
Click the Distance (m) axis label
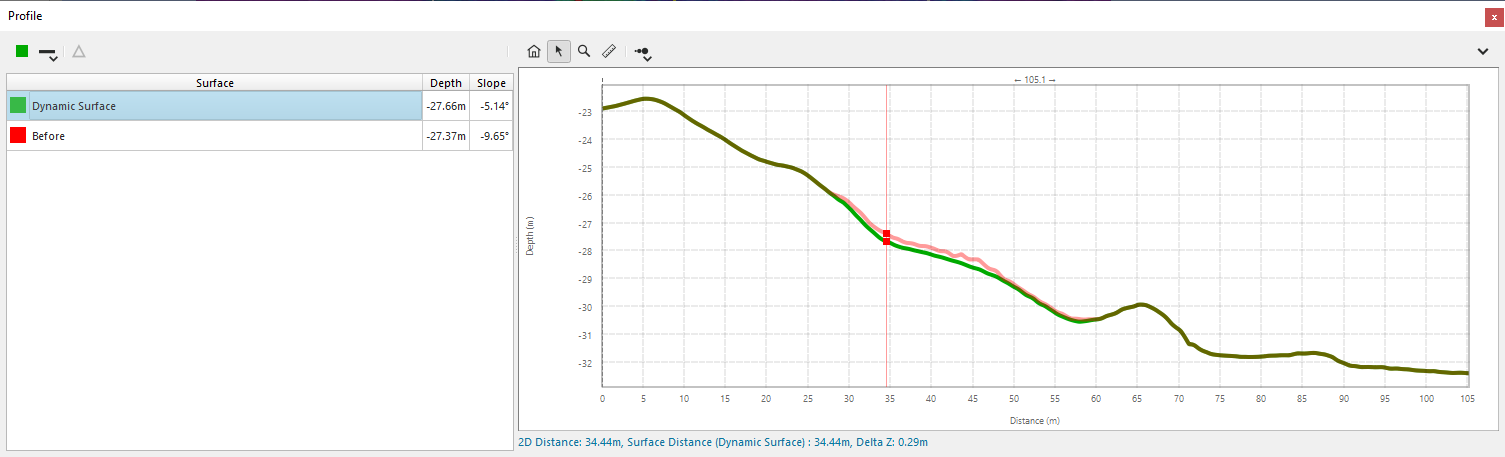1035,421
